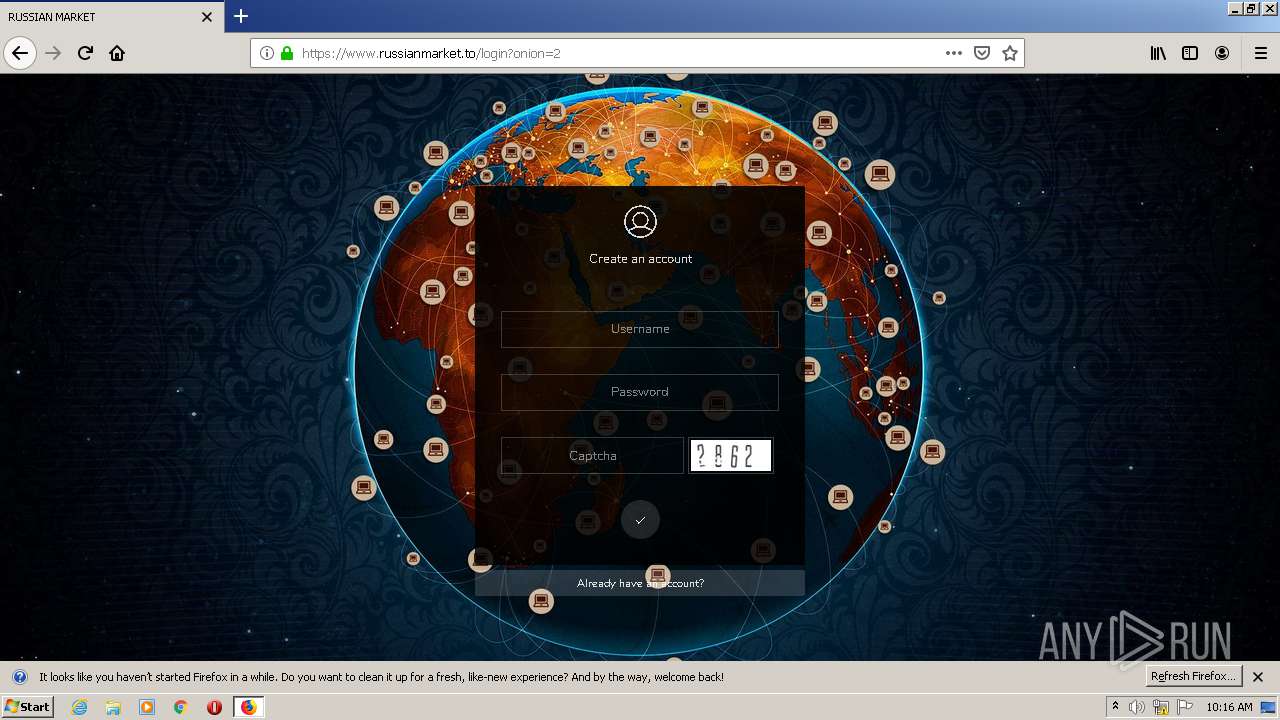Open the Firefox hamburger menu

(x=1260, y=53)
